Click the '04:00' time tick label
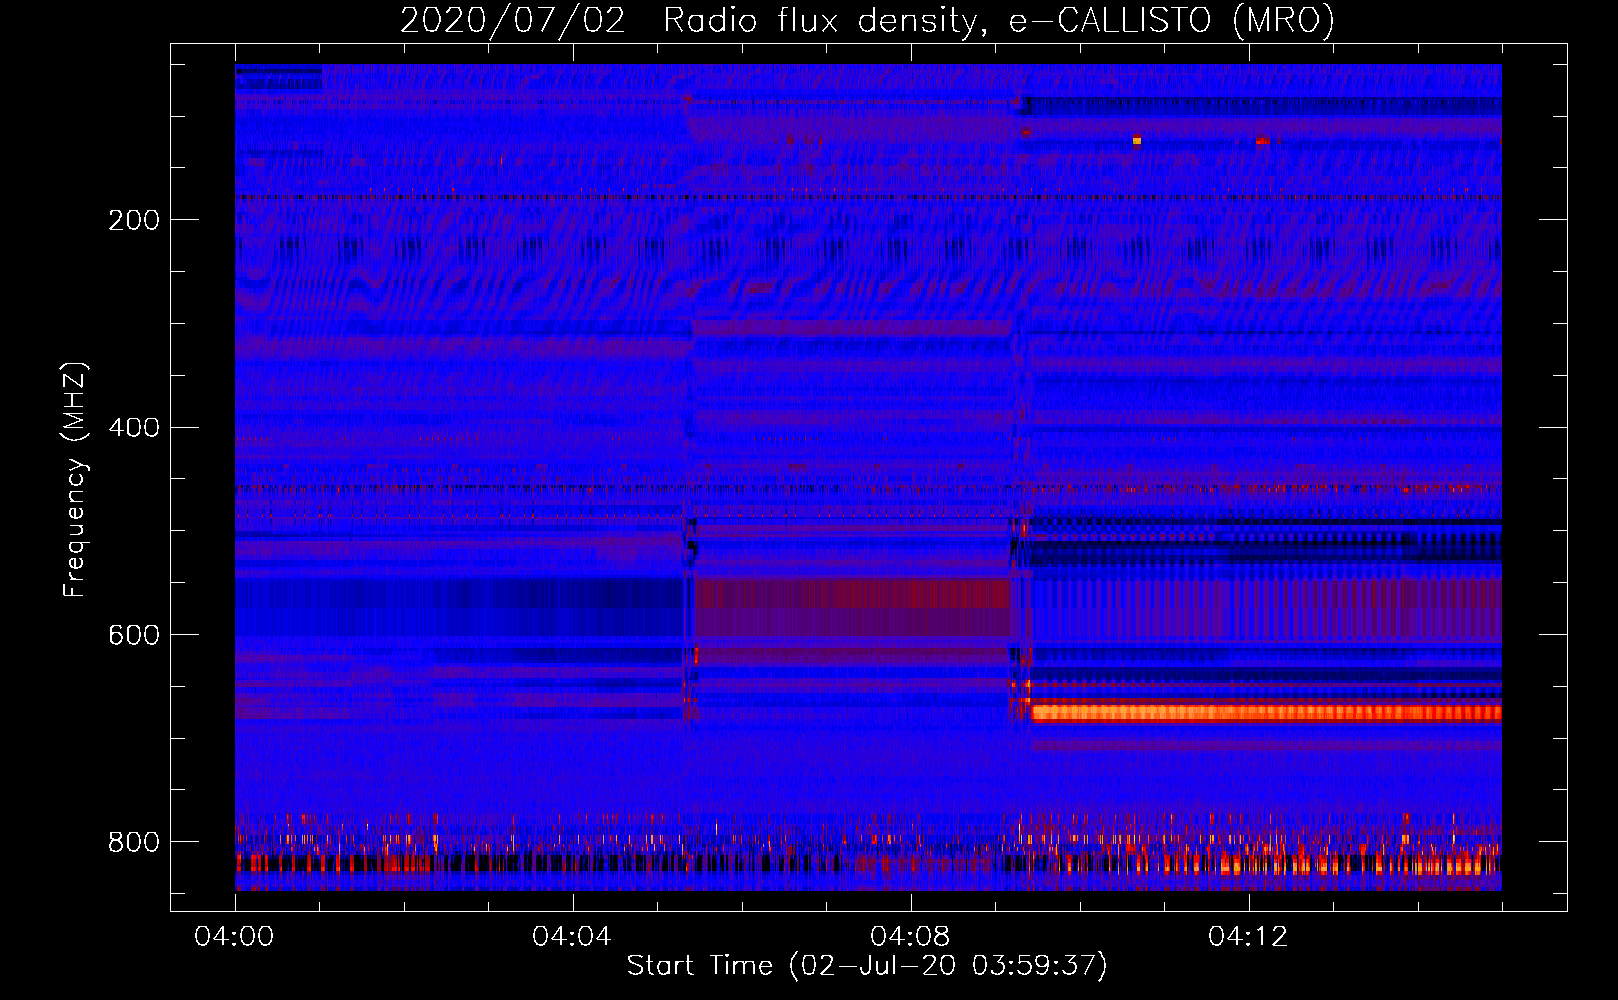This screenshot has width=1618, height=1000. click(x=234, y=937)
